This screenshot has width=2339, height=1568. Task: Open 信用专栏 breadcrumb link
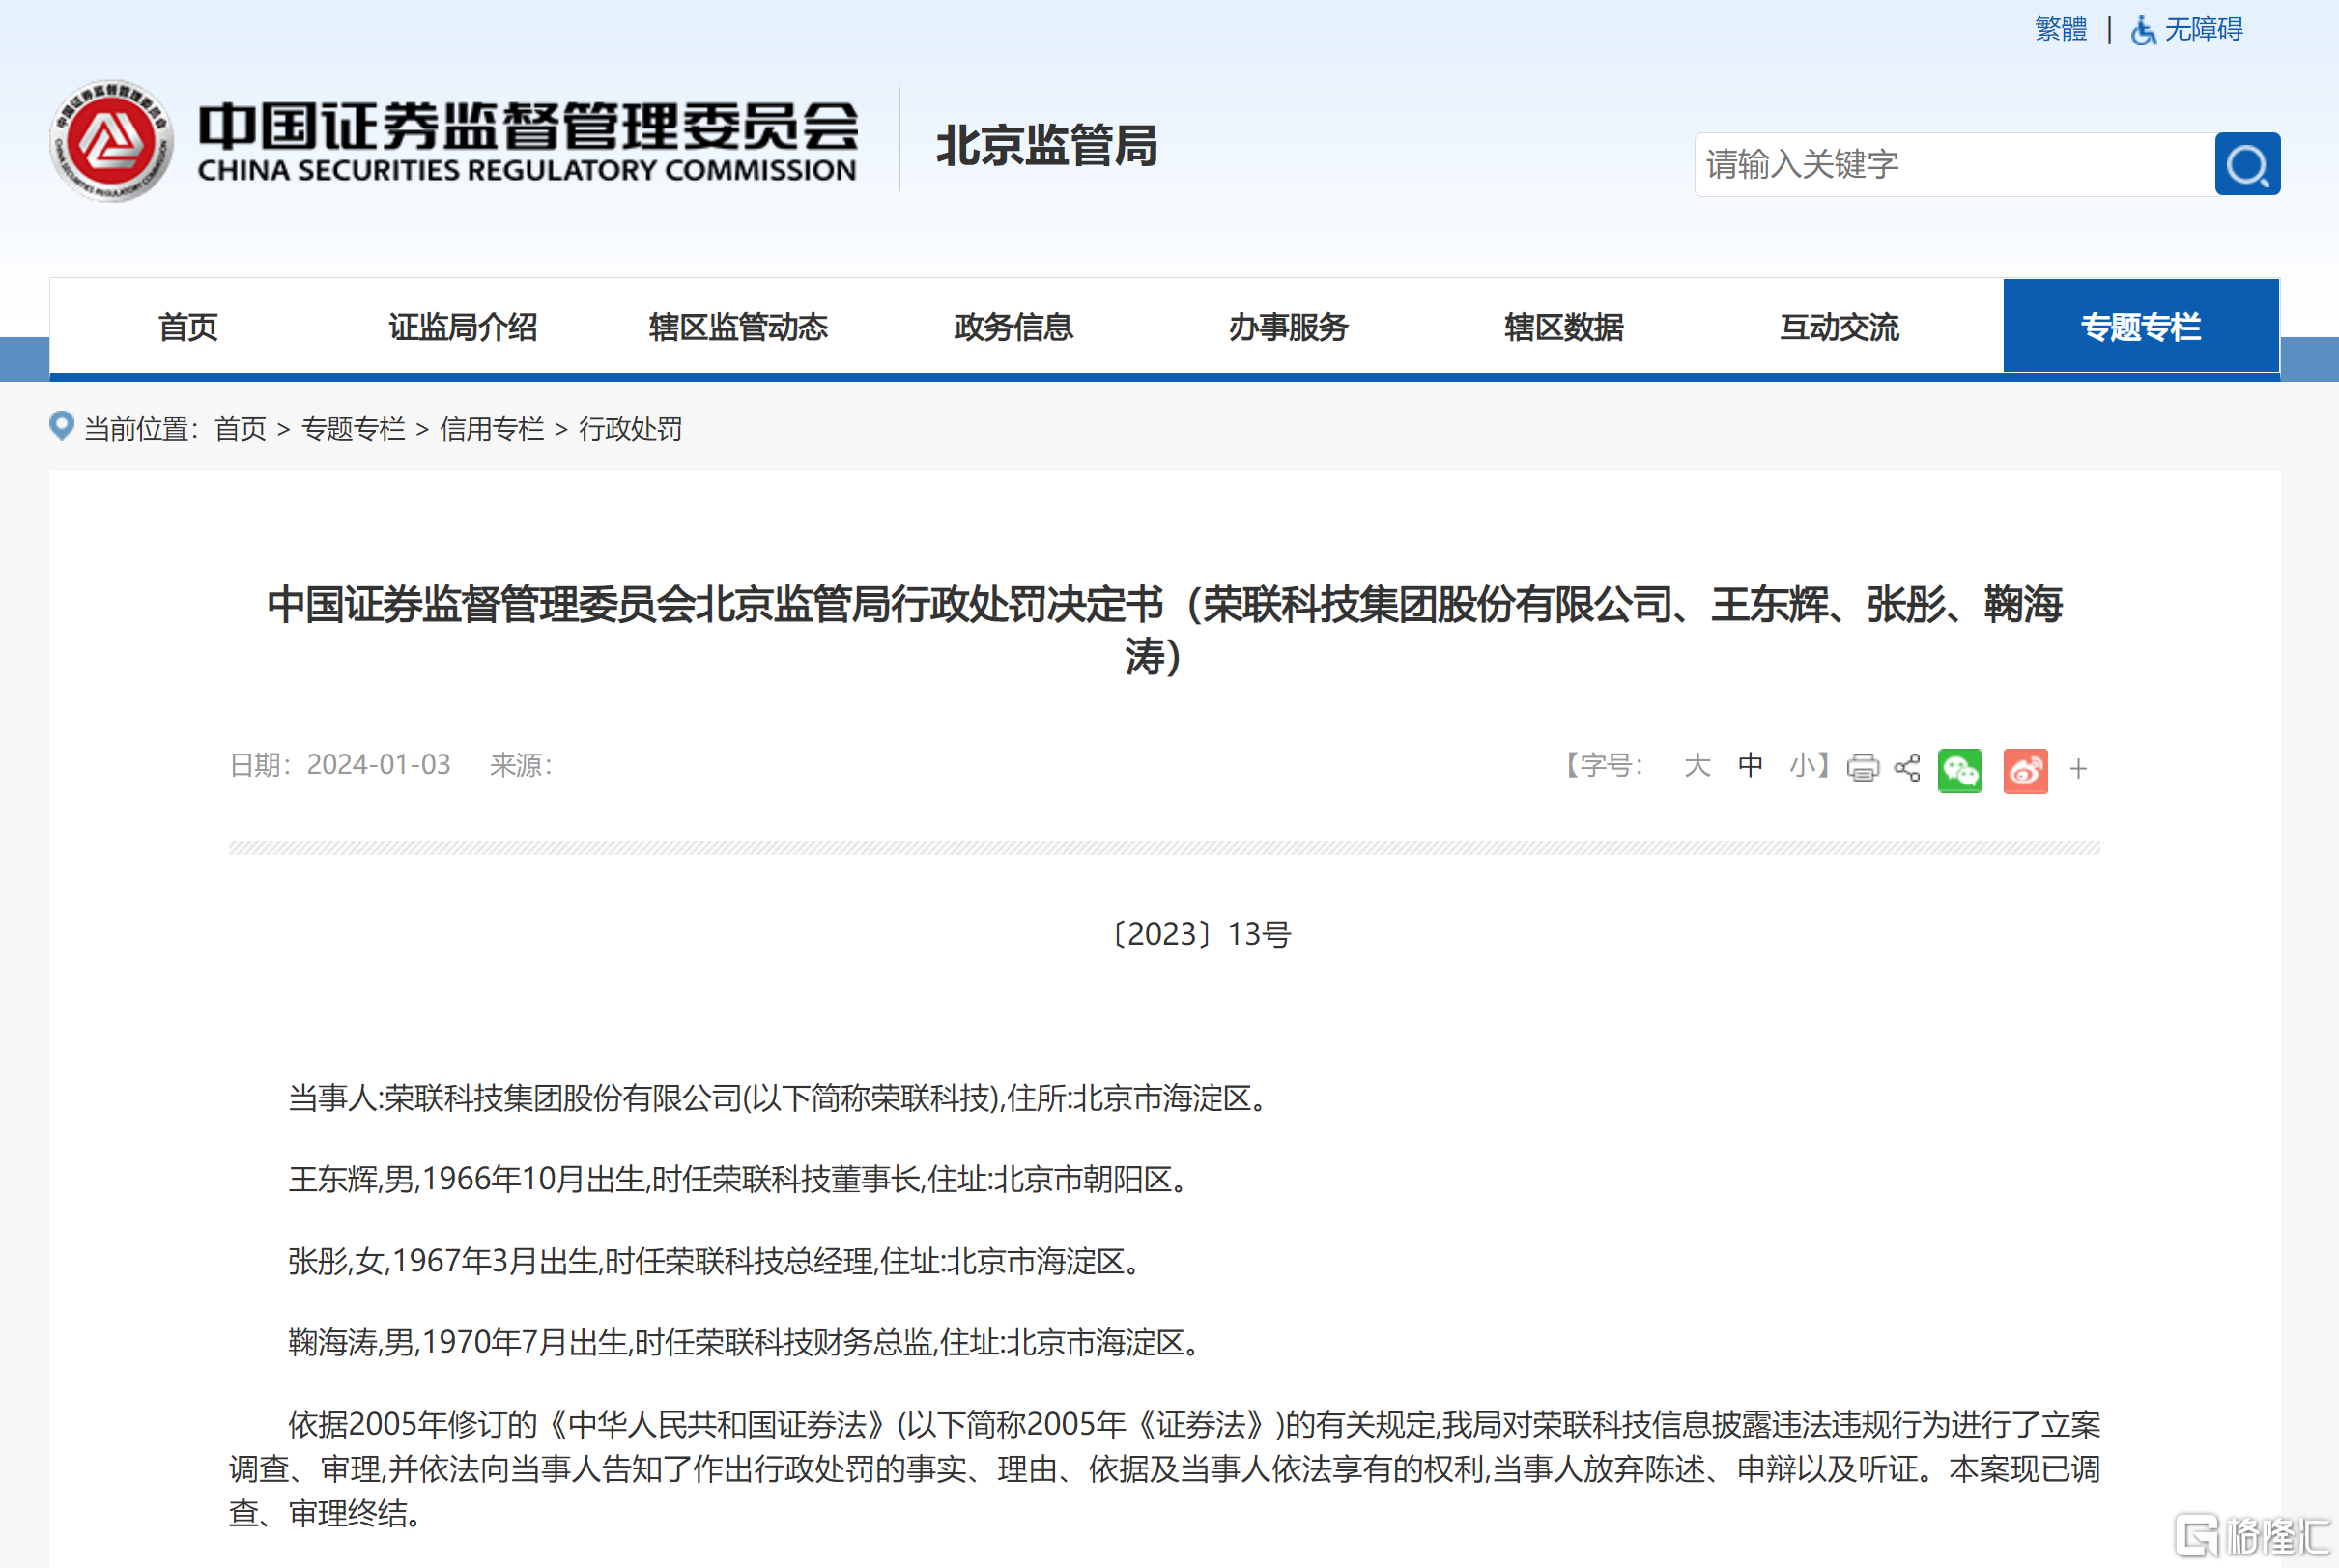492,429
